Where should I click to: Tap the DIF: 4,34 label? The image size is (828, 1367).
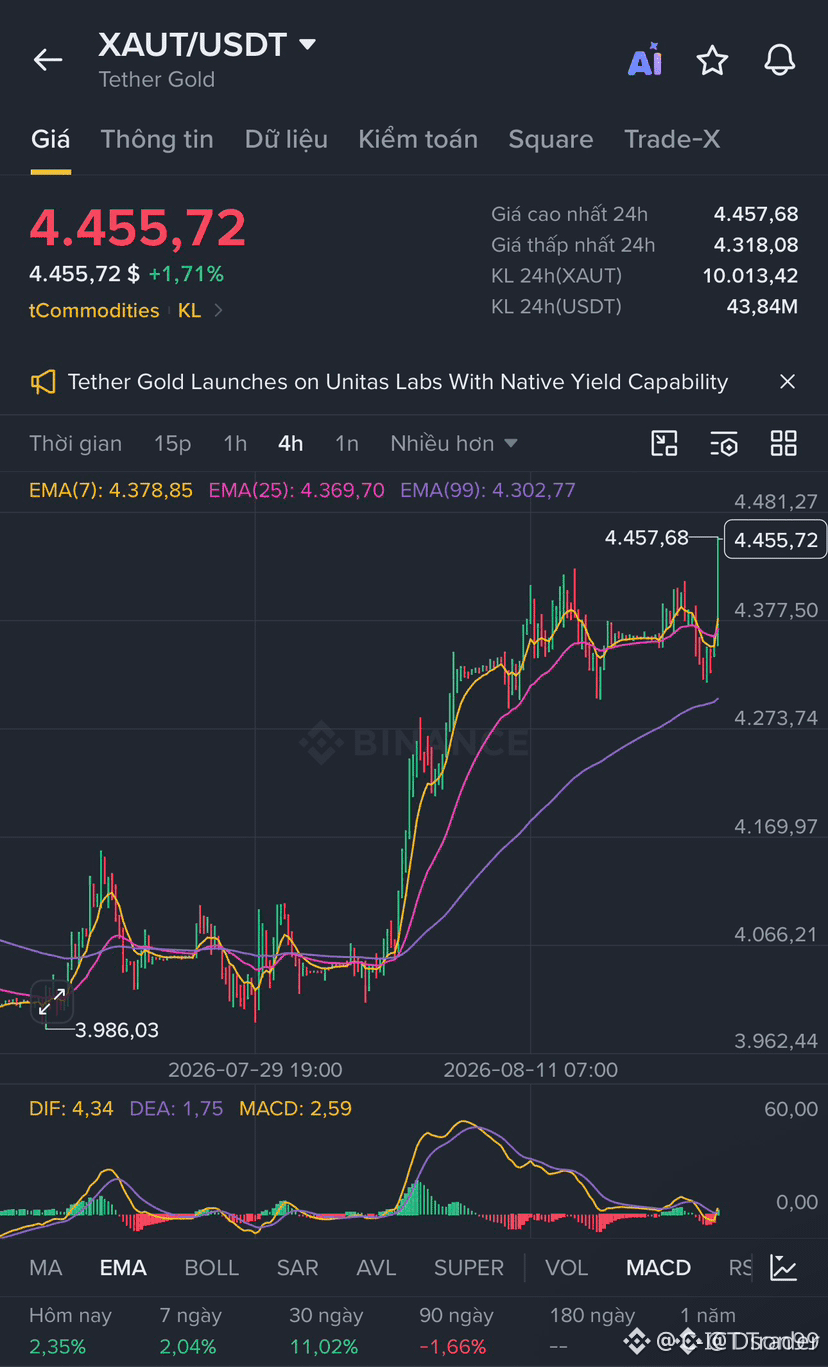[x=71, y=1108]
